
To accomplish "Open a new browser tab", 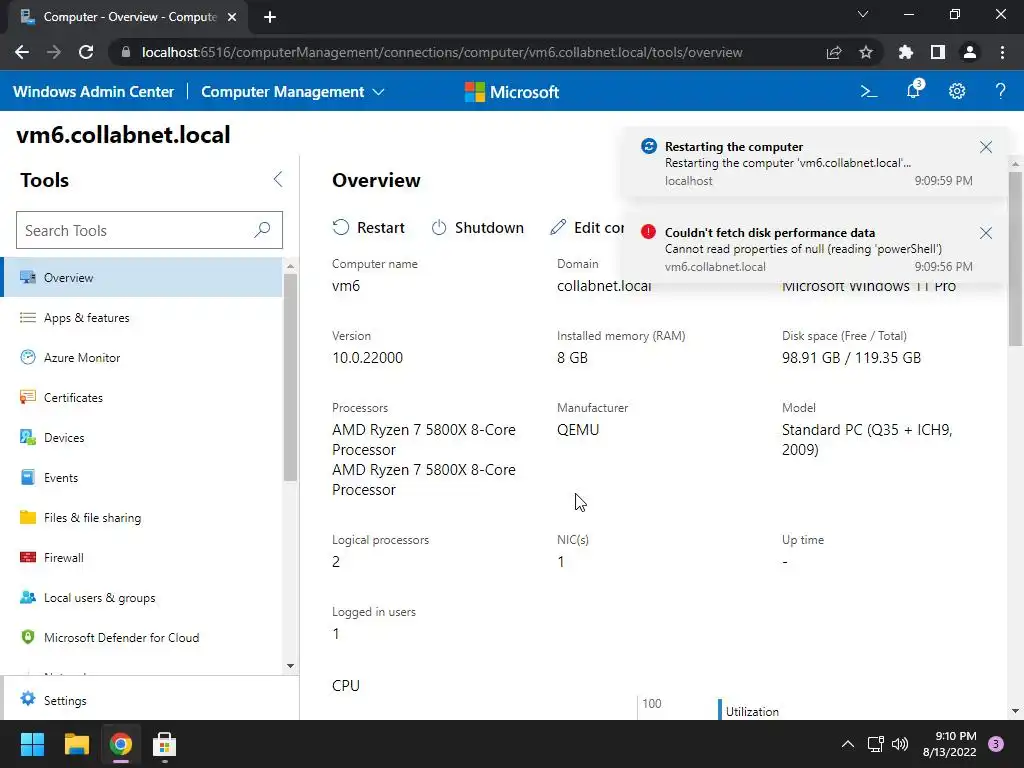I will [x=270, y=17].
